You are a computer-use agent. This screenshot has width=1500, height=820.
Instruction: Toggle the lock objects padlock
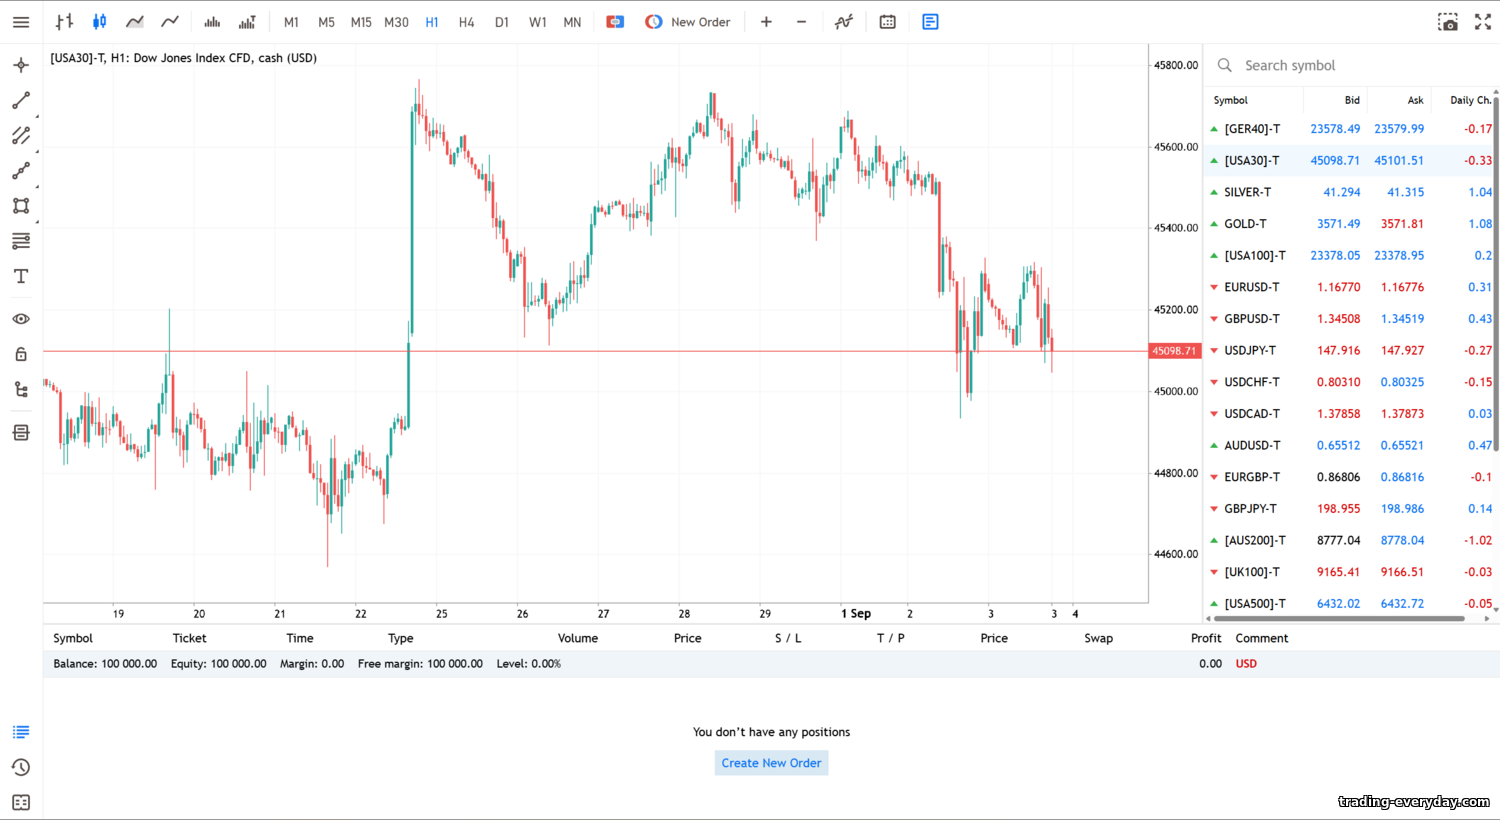click(21, 354)
